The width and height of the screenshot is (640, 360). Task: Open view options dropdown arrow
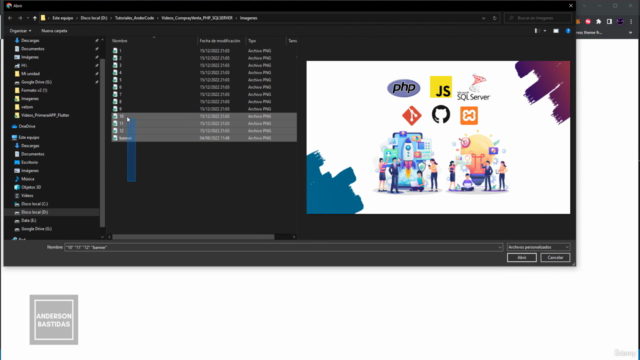point(545,31)
